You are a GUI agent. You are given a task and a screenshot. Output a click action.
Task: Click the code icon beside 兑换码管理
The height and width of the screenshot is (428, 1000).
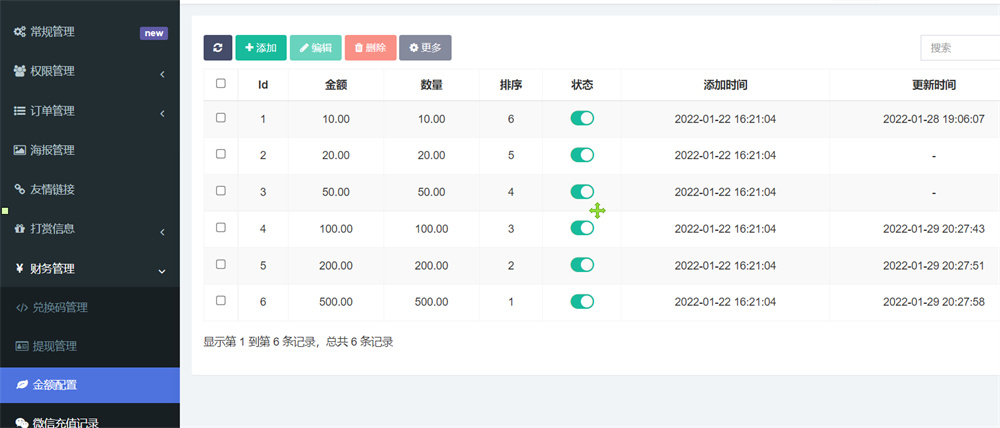(x=22, y=307)
